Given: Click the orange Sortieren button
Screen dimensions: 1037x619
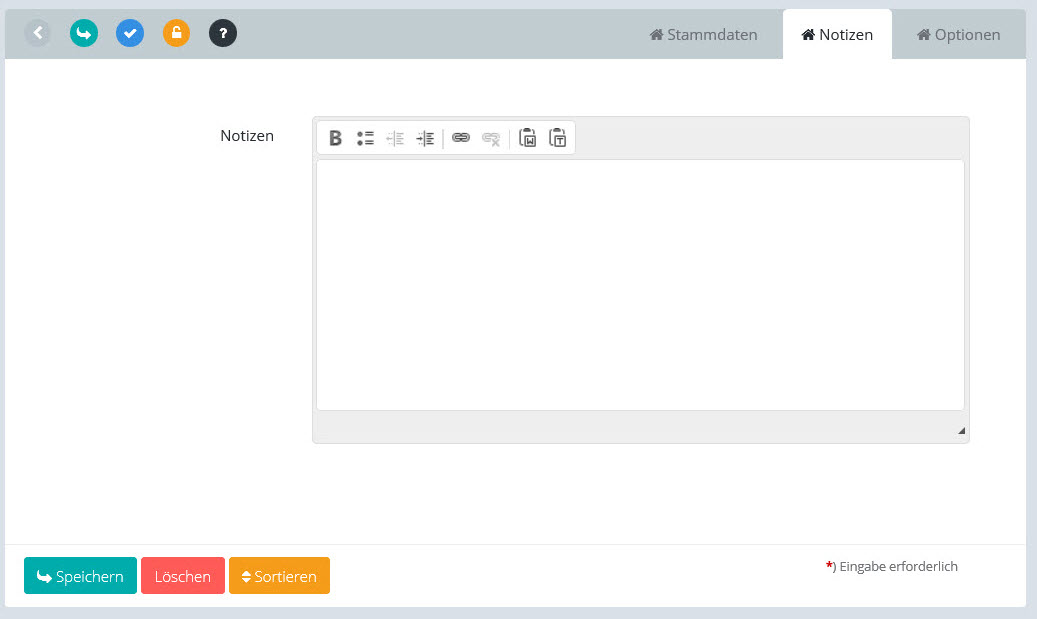Looking at the screenshot, I should pos(279,576).
